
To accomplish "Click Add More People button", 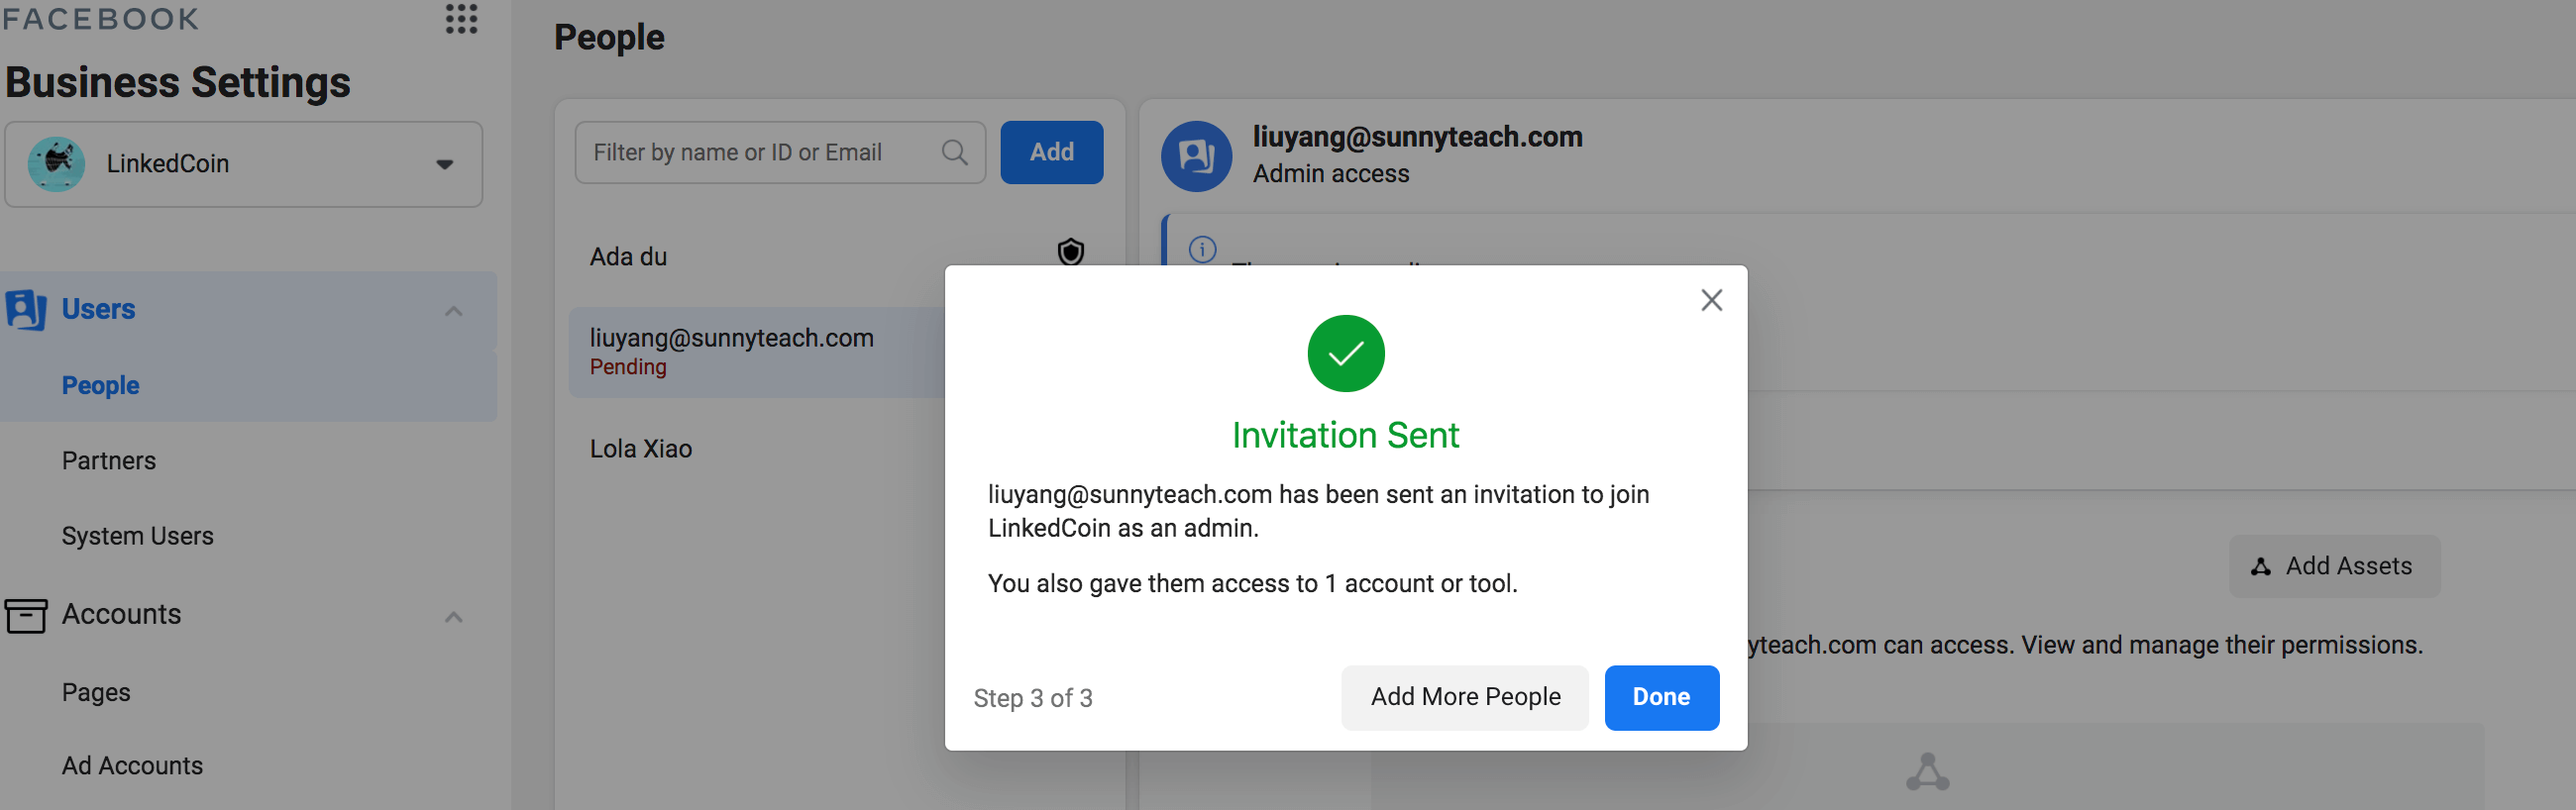I will pos(1465,697).
